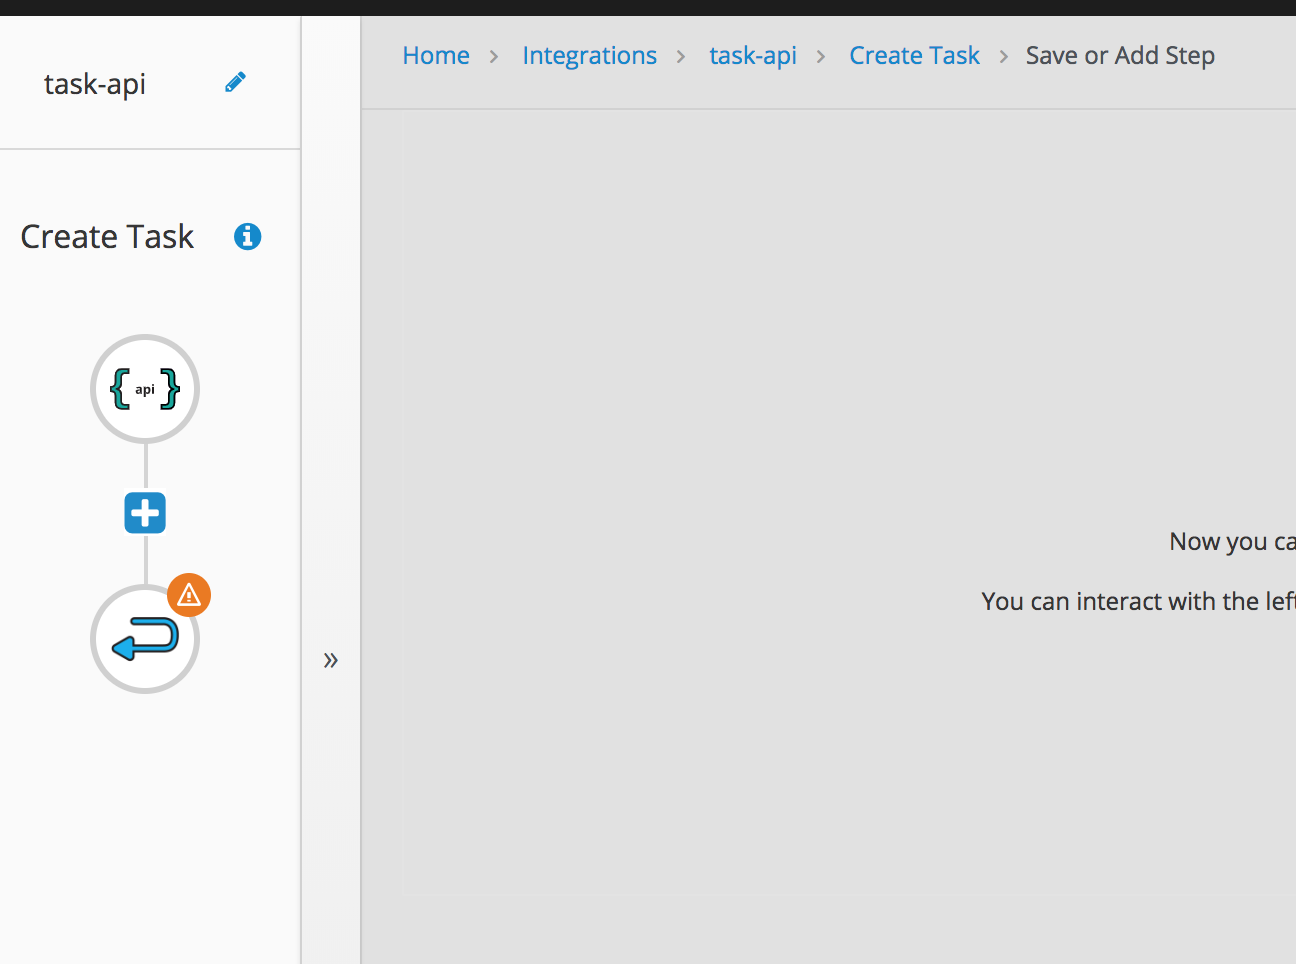Click the 'Now you ca' message text

(x=1232, y=541)
